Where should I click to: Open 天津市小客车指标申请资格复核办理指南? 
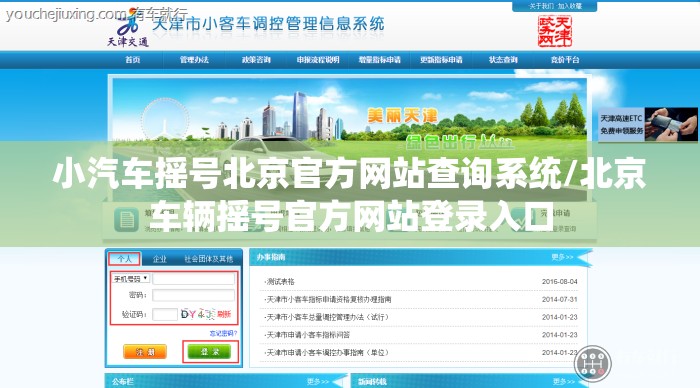click(328, 299)
